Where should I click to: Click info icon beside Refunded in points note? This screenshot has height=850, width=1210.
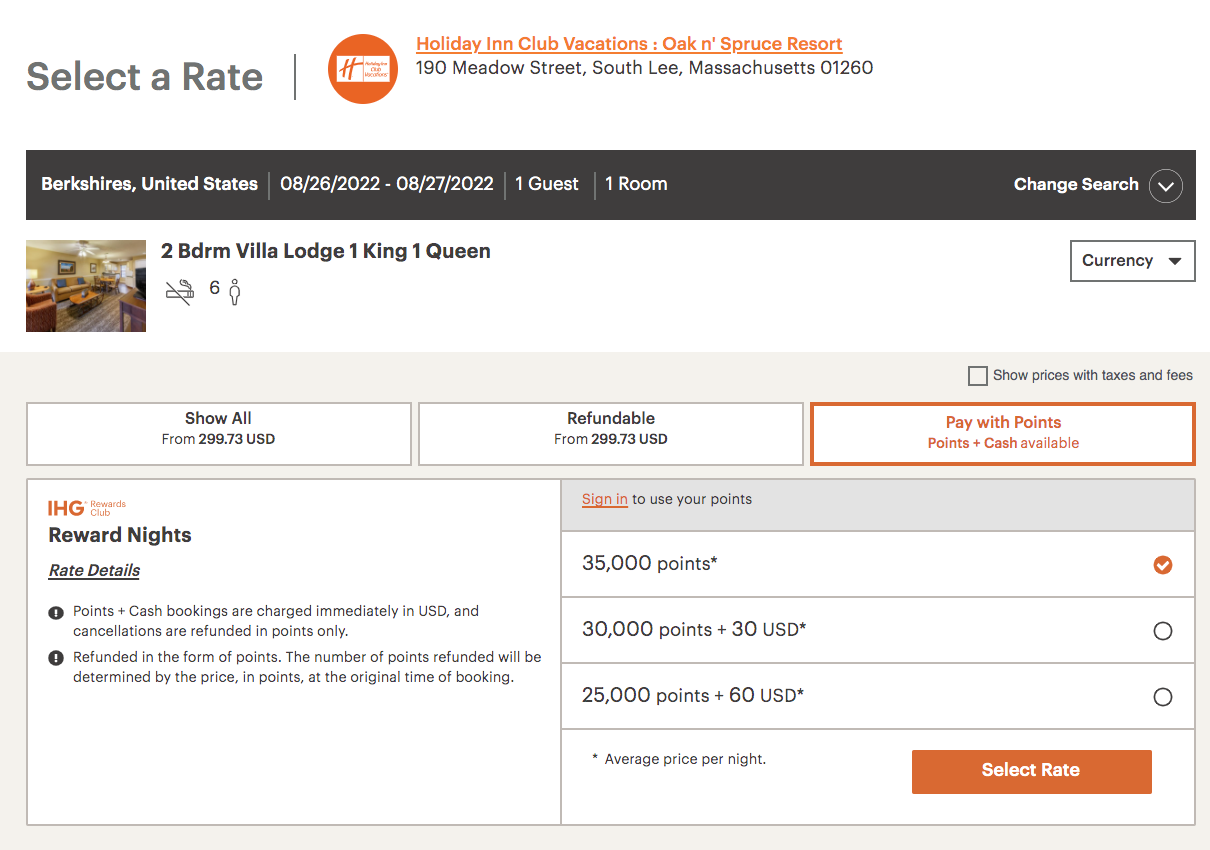coord(56,658)
